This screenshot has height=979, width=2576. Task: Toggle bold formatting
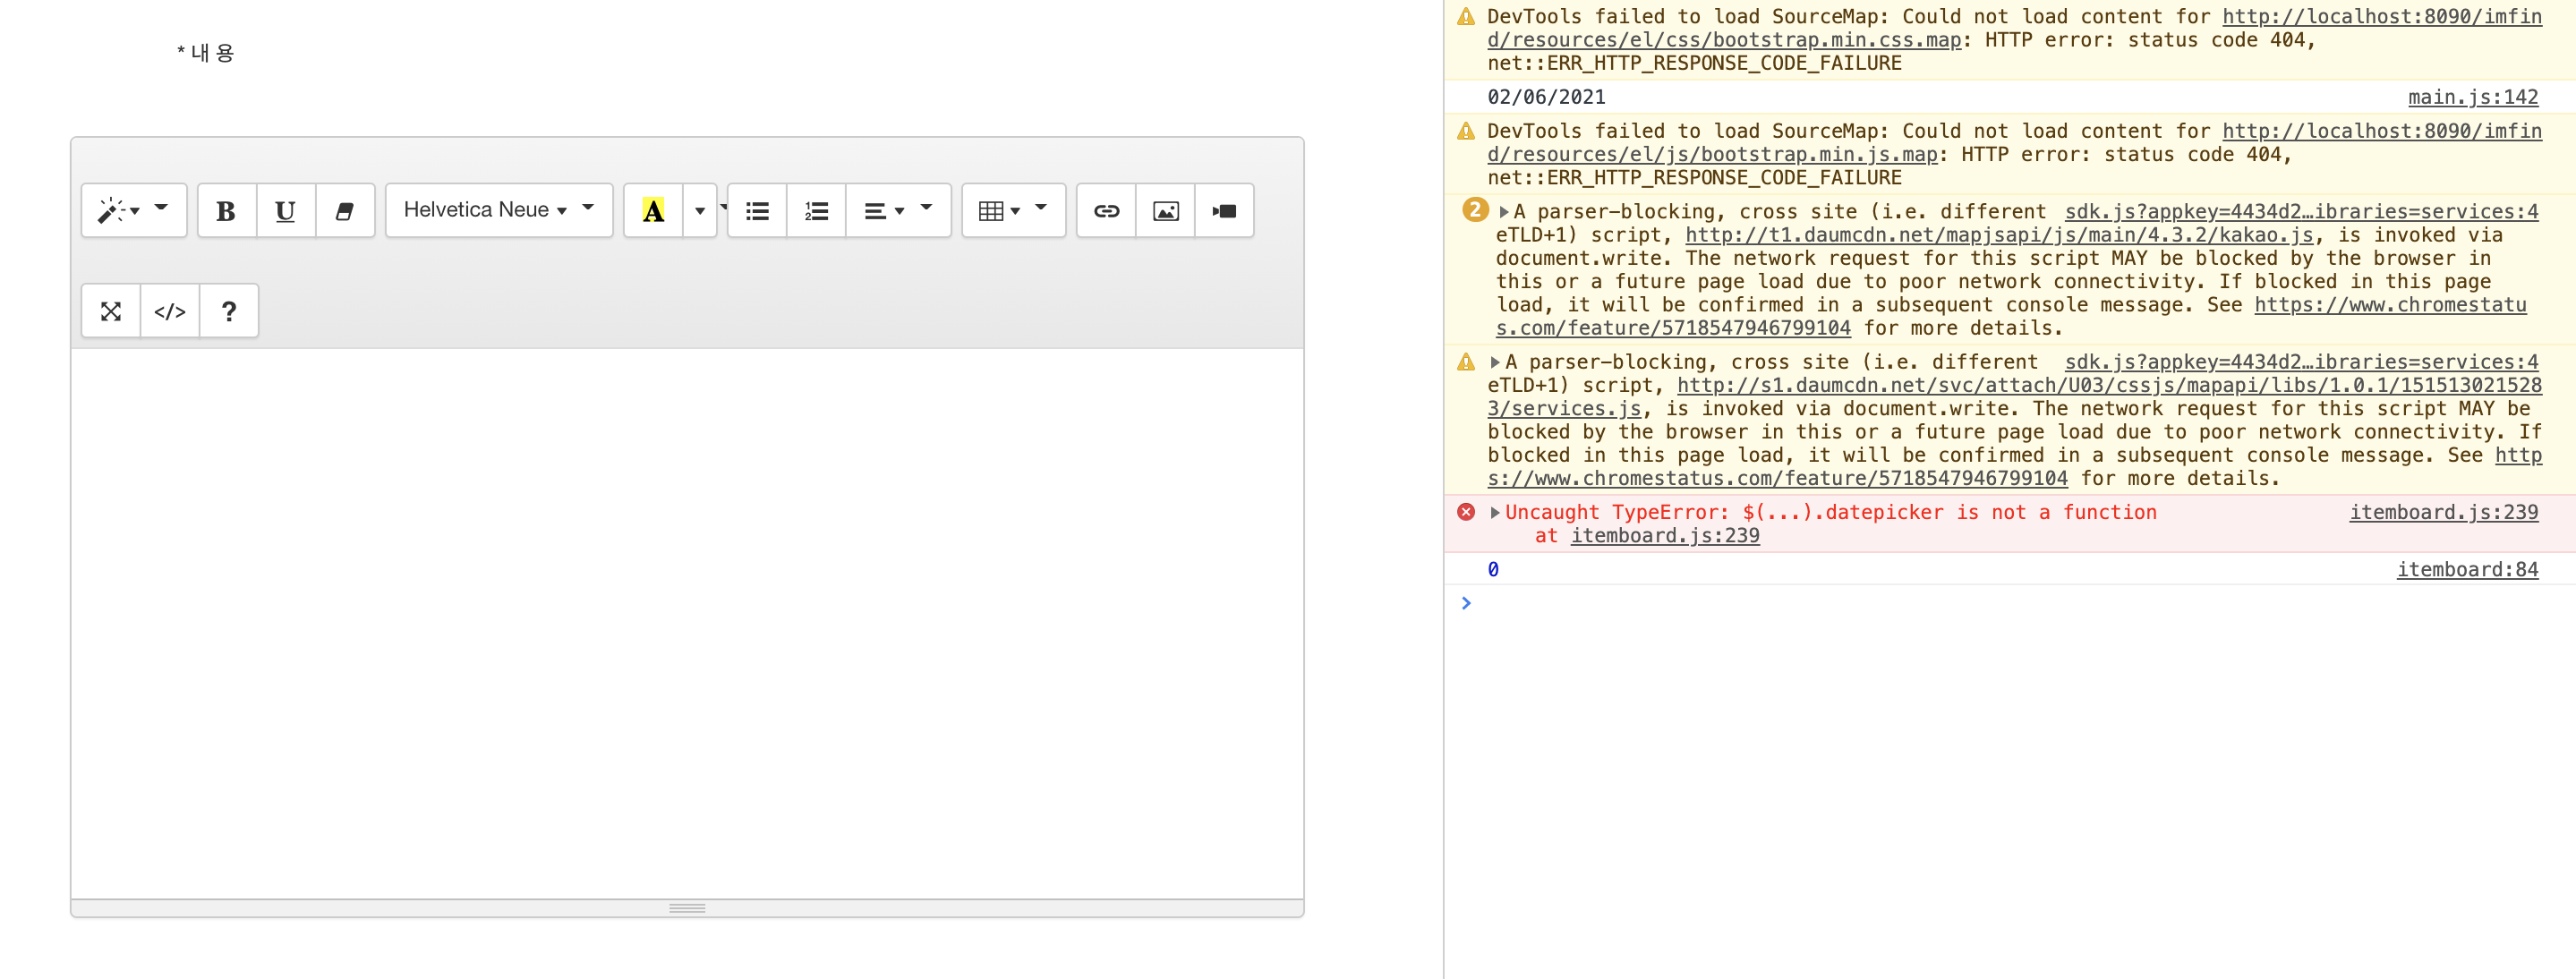[x=226, y=210]
